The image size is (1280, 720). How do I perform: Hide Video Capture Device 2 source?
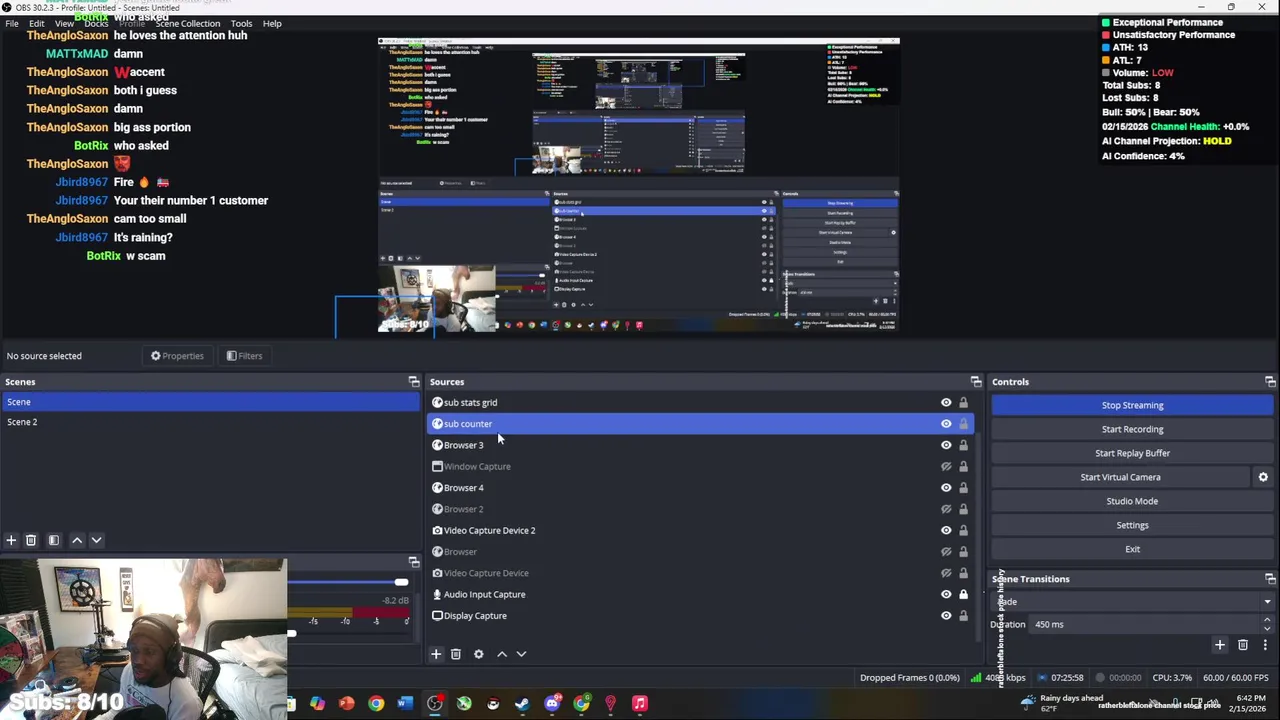(946, 530)
